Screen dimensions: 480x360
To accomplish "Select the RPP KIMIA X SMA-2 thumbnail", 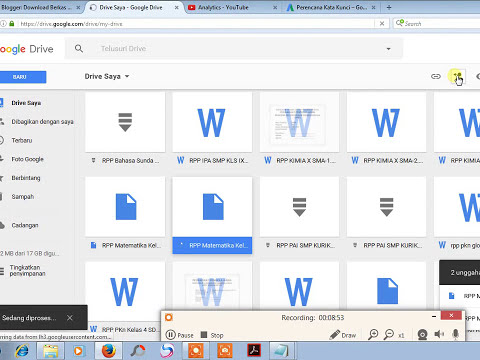I will click(x=386, y=122).
